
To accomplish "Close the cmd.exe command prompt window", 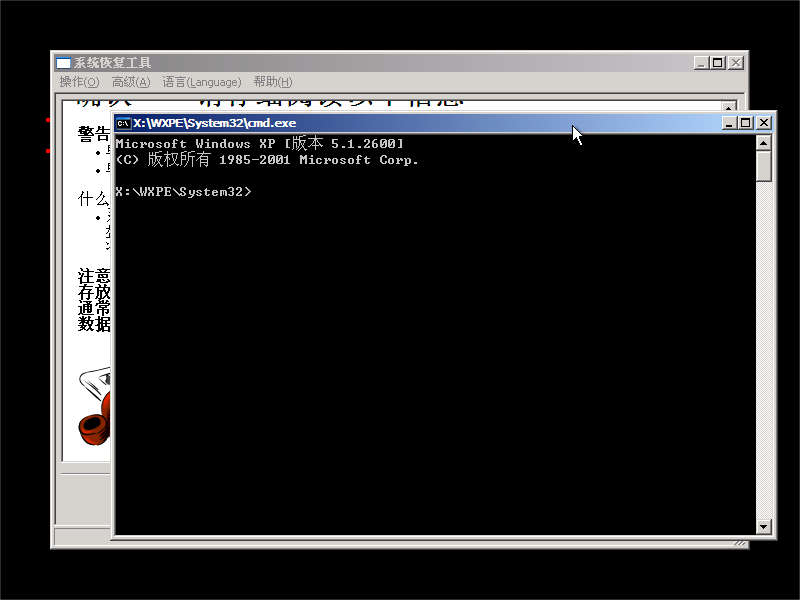I will pyautogui.click(x=763, y=123).
